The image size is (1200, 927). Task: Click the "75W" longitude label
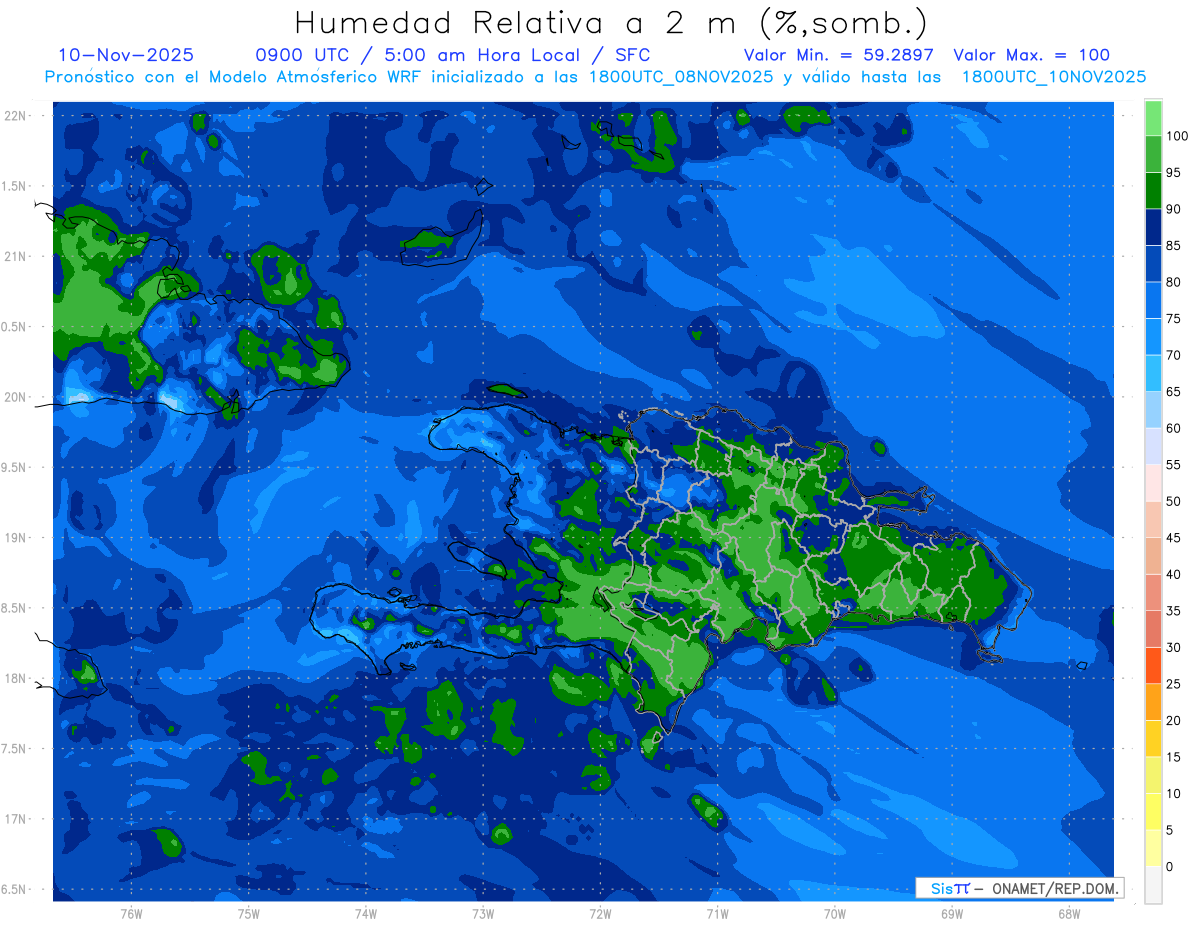pyautogui.click(x=249, y=913)
